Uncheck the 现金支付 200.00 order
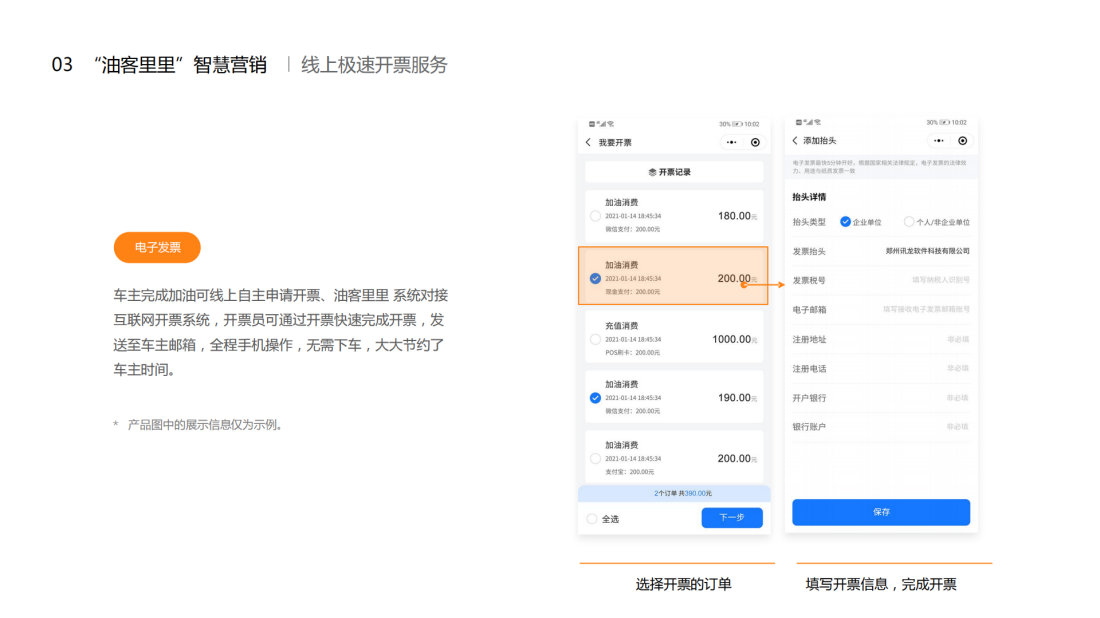 595,278
